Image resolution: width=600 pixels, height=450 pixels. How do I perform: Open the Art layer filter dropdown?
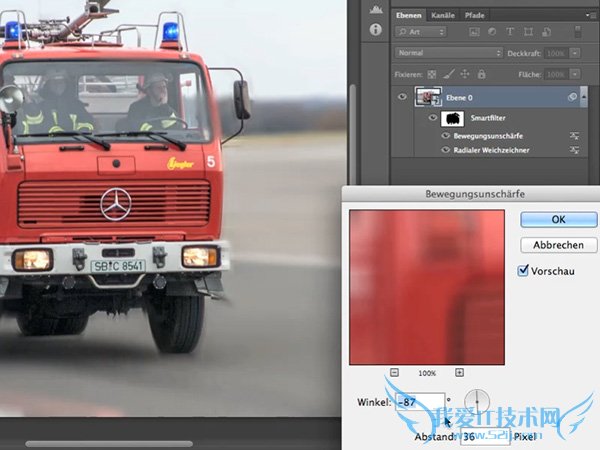coord(421,32)
